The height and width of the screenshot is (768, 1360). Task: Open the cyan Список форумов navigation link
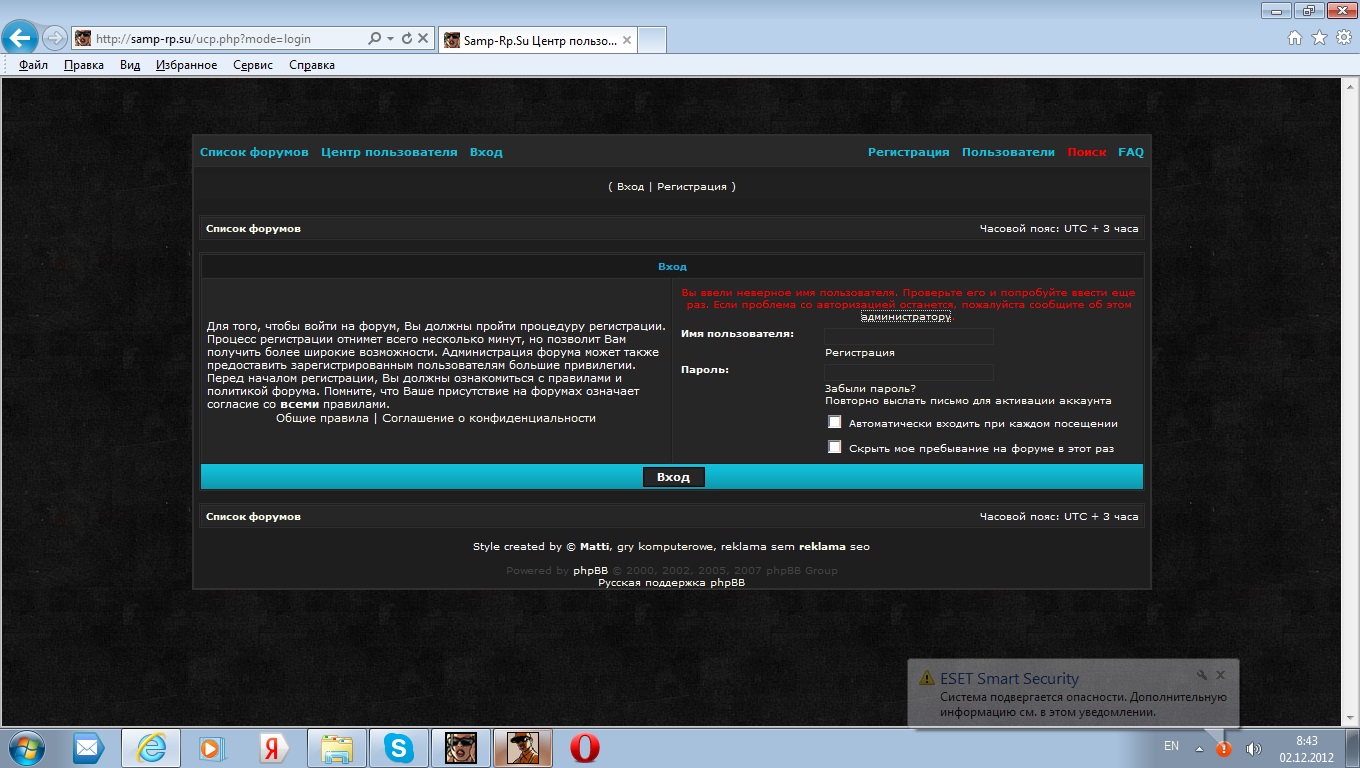coord(254,152)
